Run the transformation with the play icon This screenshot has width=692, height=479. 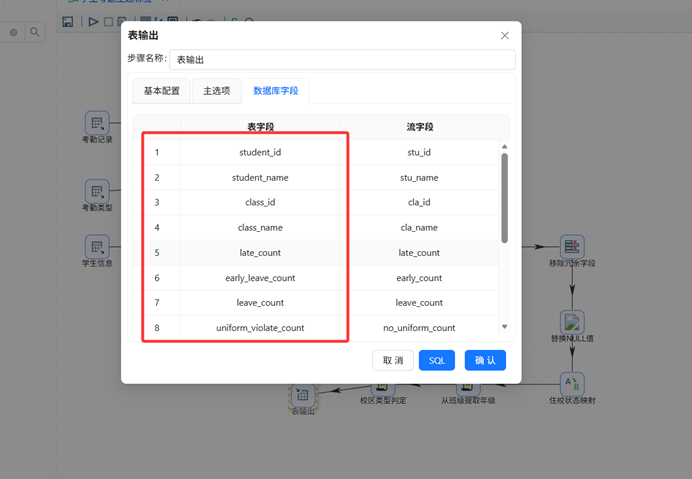pos(93,22)
